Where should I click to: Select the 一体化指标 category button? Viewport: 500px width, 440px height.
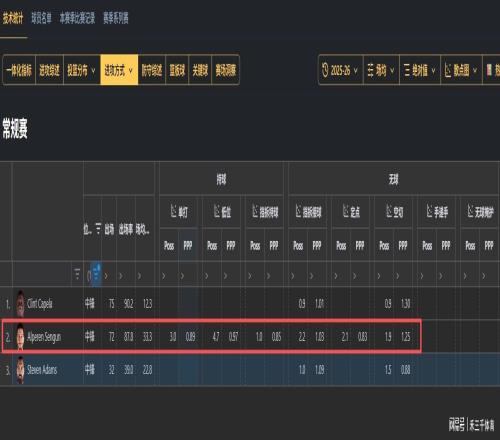coord(19,70)
